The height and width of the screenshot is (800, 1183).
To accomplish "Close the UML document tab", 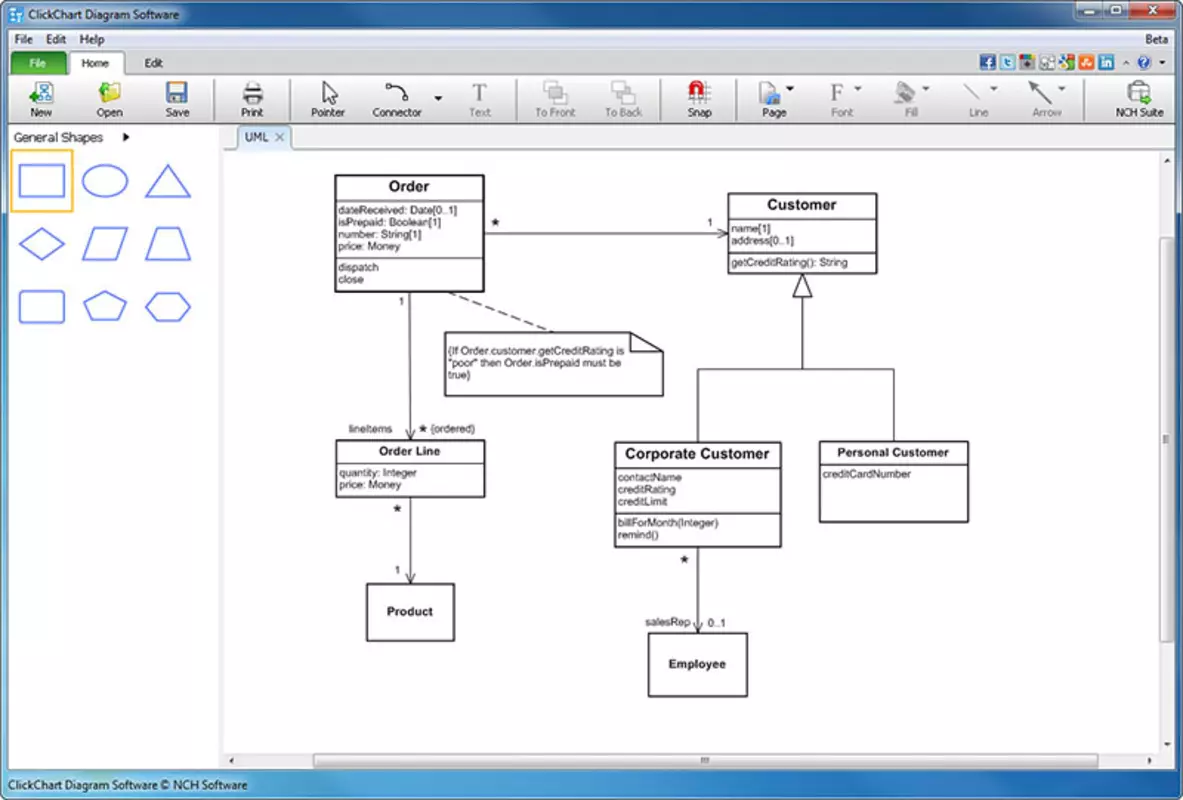I will (x=279, y=137).
